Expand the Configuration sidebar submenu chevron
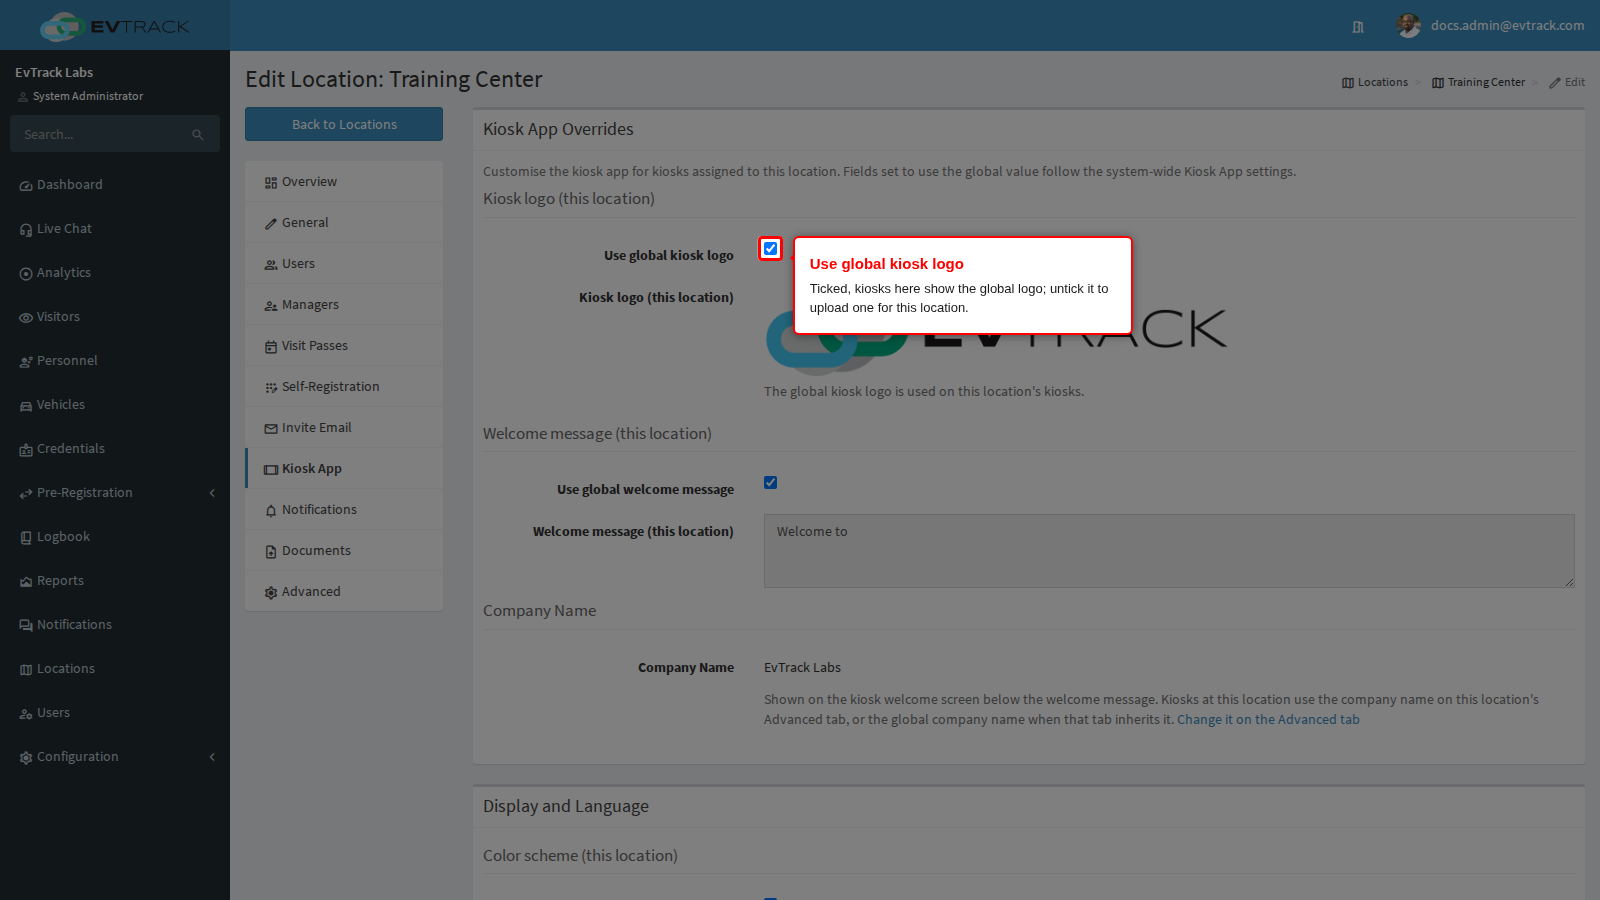The width and height of the screenshot is (1600, 900). [x=212, y=757]
